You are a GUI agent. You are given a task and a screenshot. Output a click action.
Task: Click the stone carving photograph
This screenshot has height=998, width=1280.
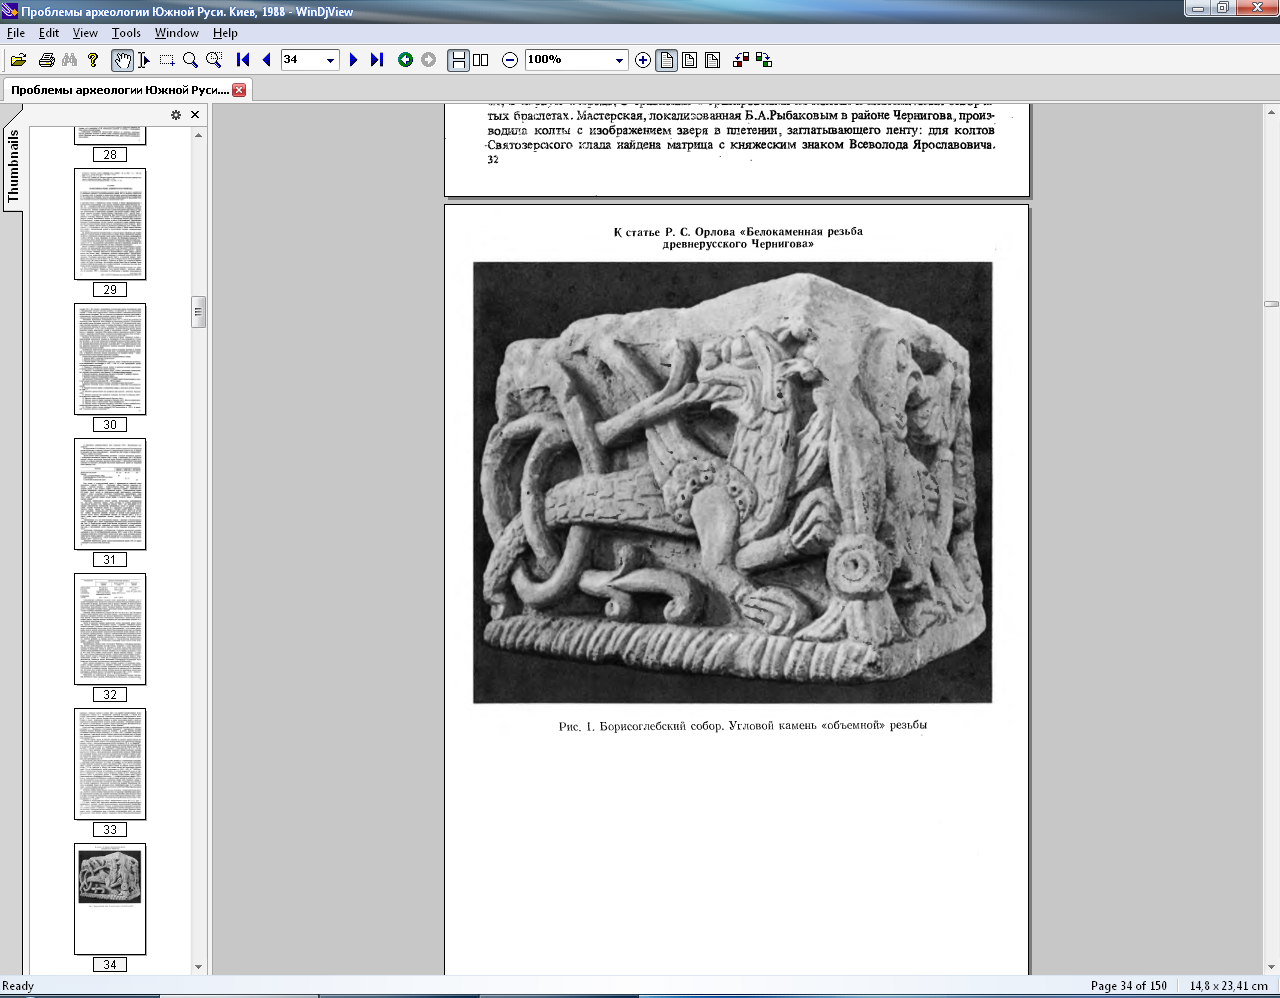tap(732, 482)
